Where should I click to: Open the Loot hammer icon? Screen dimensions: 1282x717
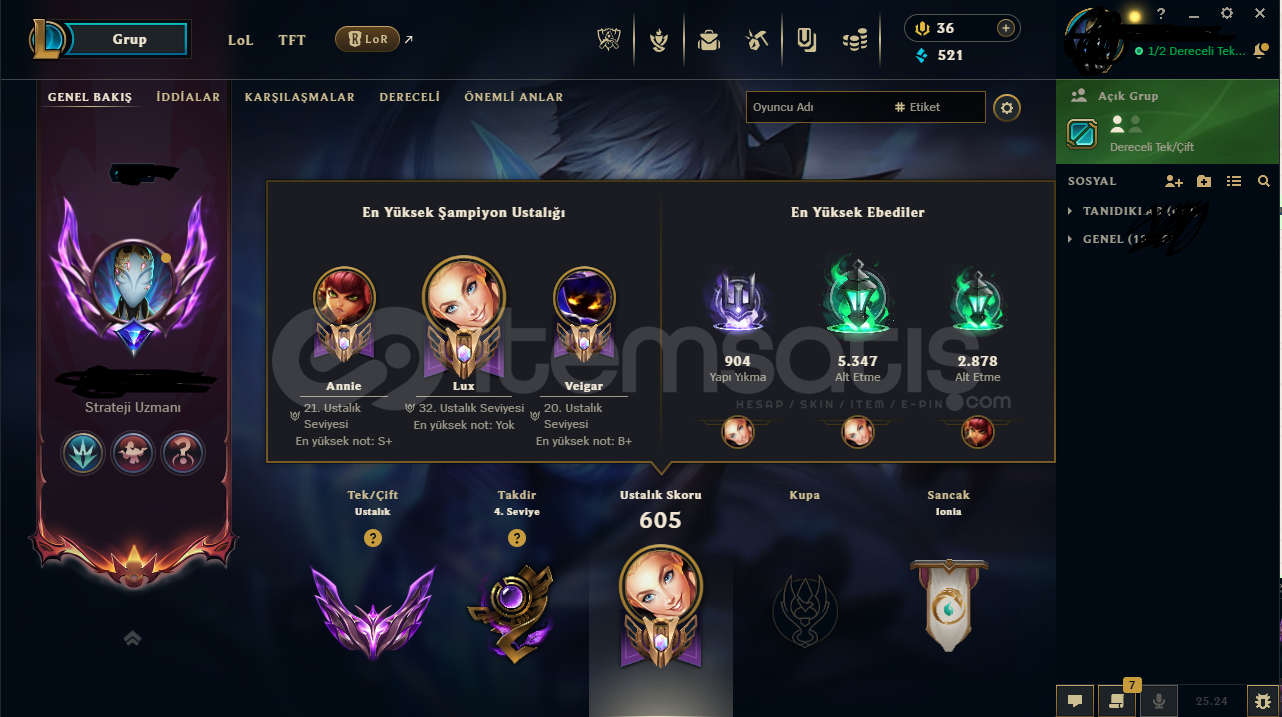(x=756, y=40)
